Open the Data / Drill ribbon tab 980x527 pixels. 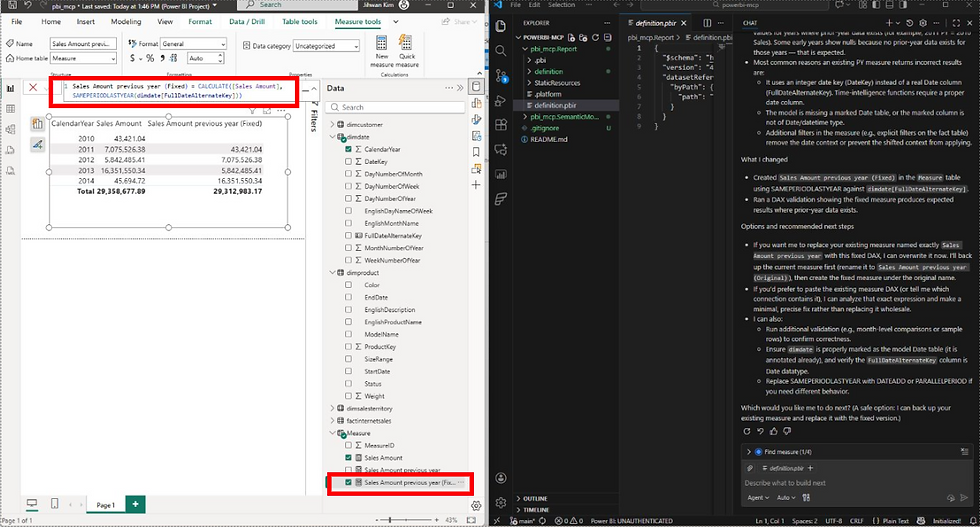pyautogui.click(x=247, y=21)
